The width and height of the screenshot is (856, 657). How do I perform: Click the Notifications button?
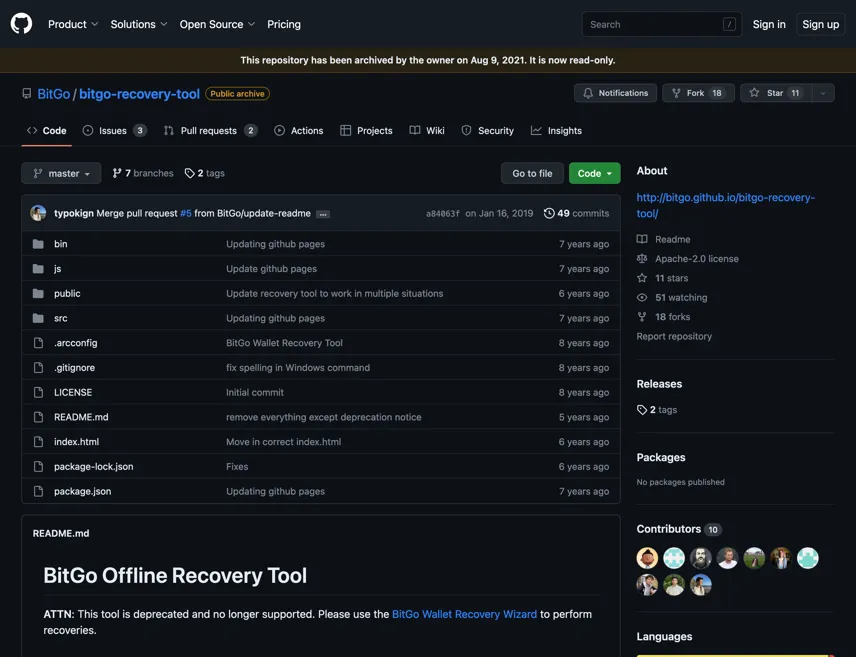615,93
